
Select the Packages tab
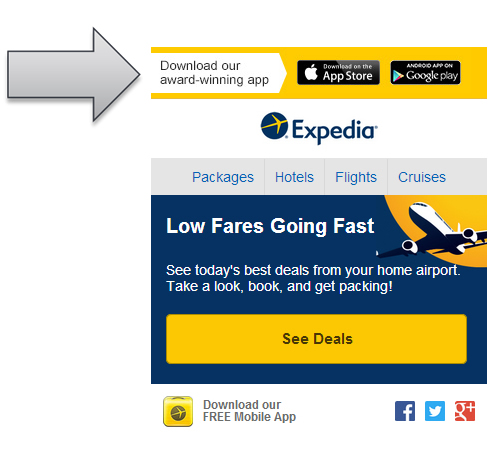point(223,177)
